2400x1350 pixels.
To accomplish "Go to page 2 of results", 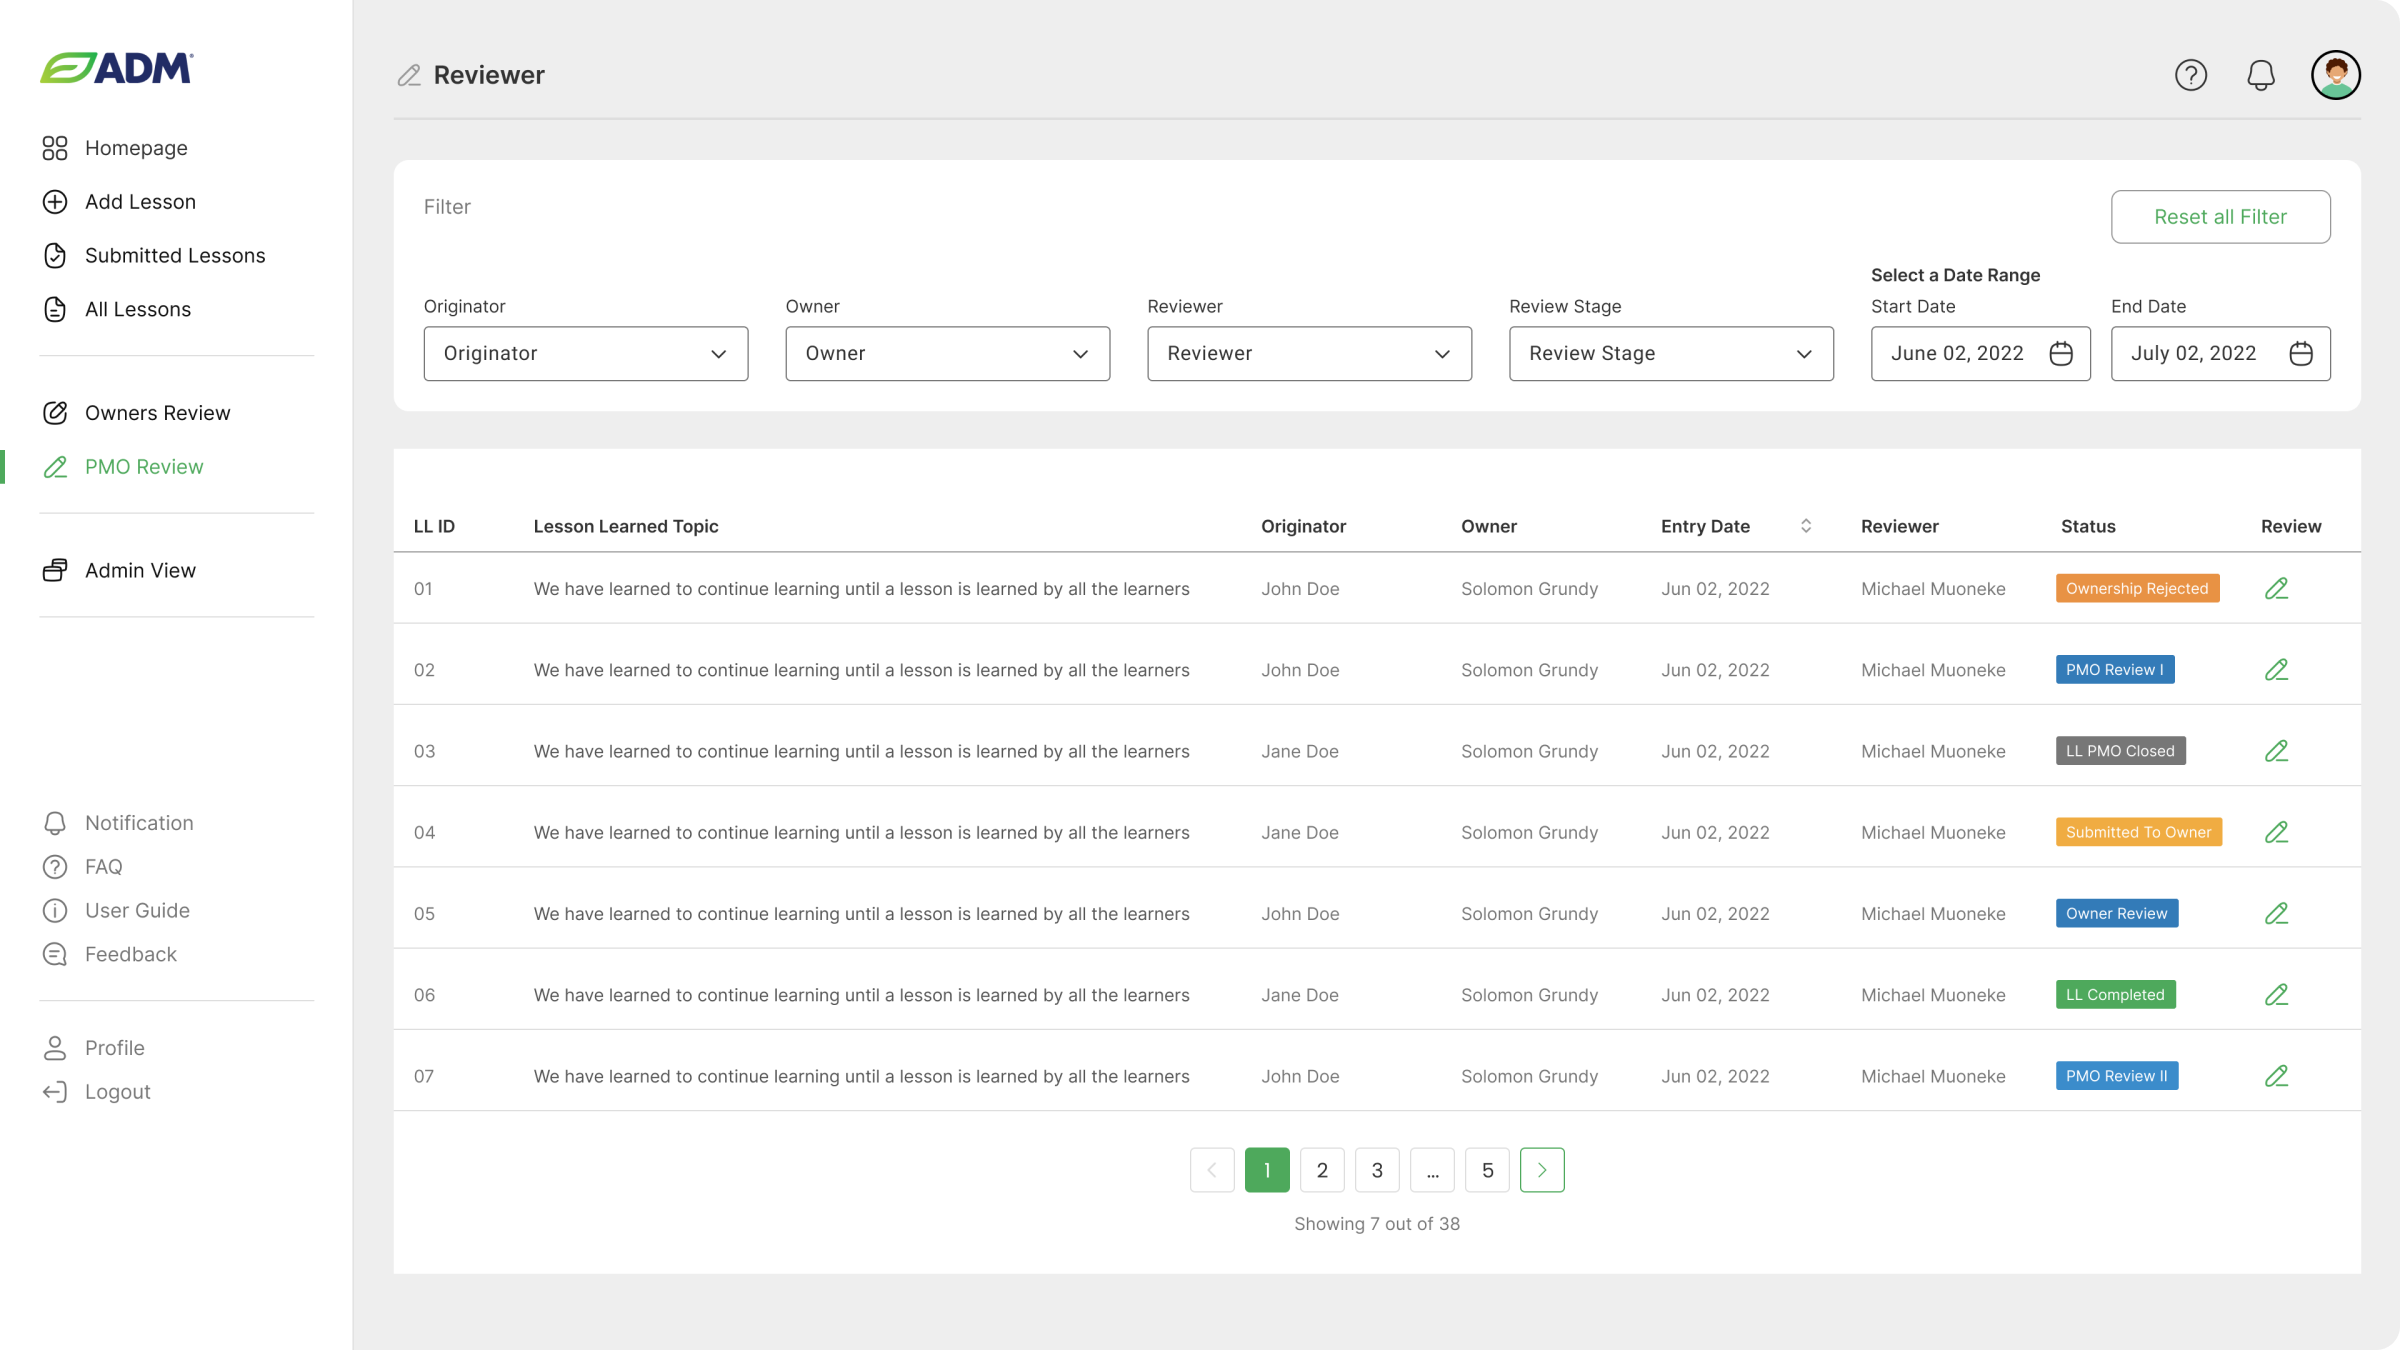I will coord(1322,1170).
